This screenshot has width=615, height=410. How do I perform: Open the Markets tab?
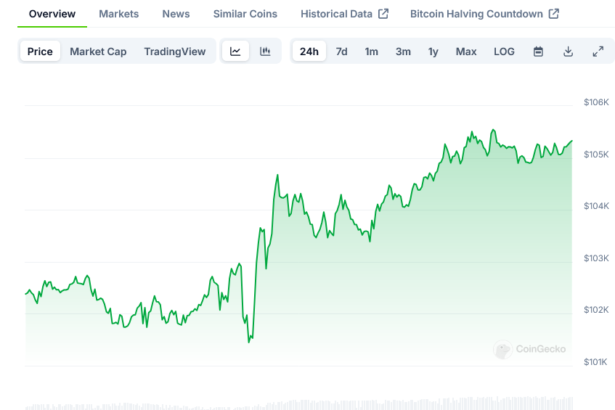pos(119,14)
